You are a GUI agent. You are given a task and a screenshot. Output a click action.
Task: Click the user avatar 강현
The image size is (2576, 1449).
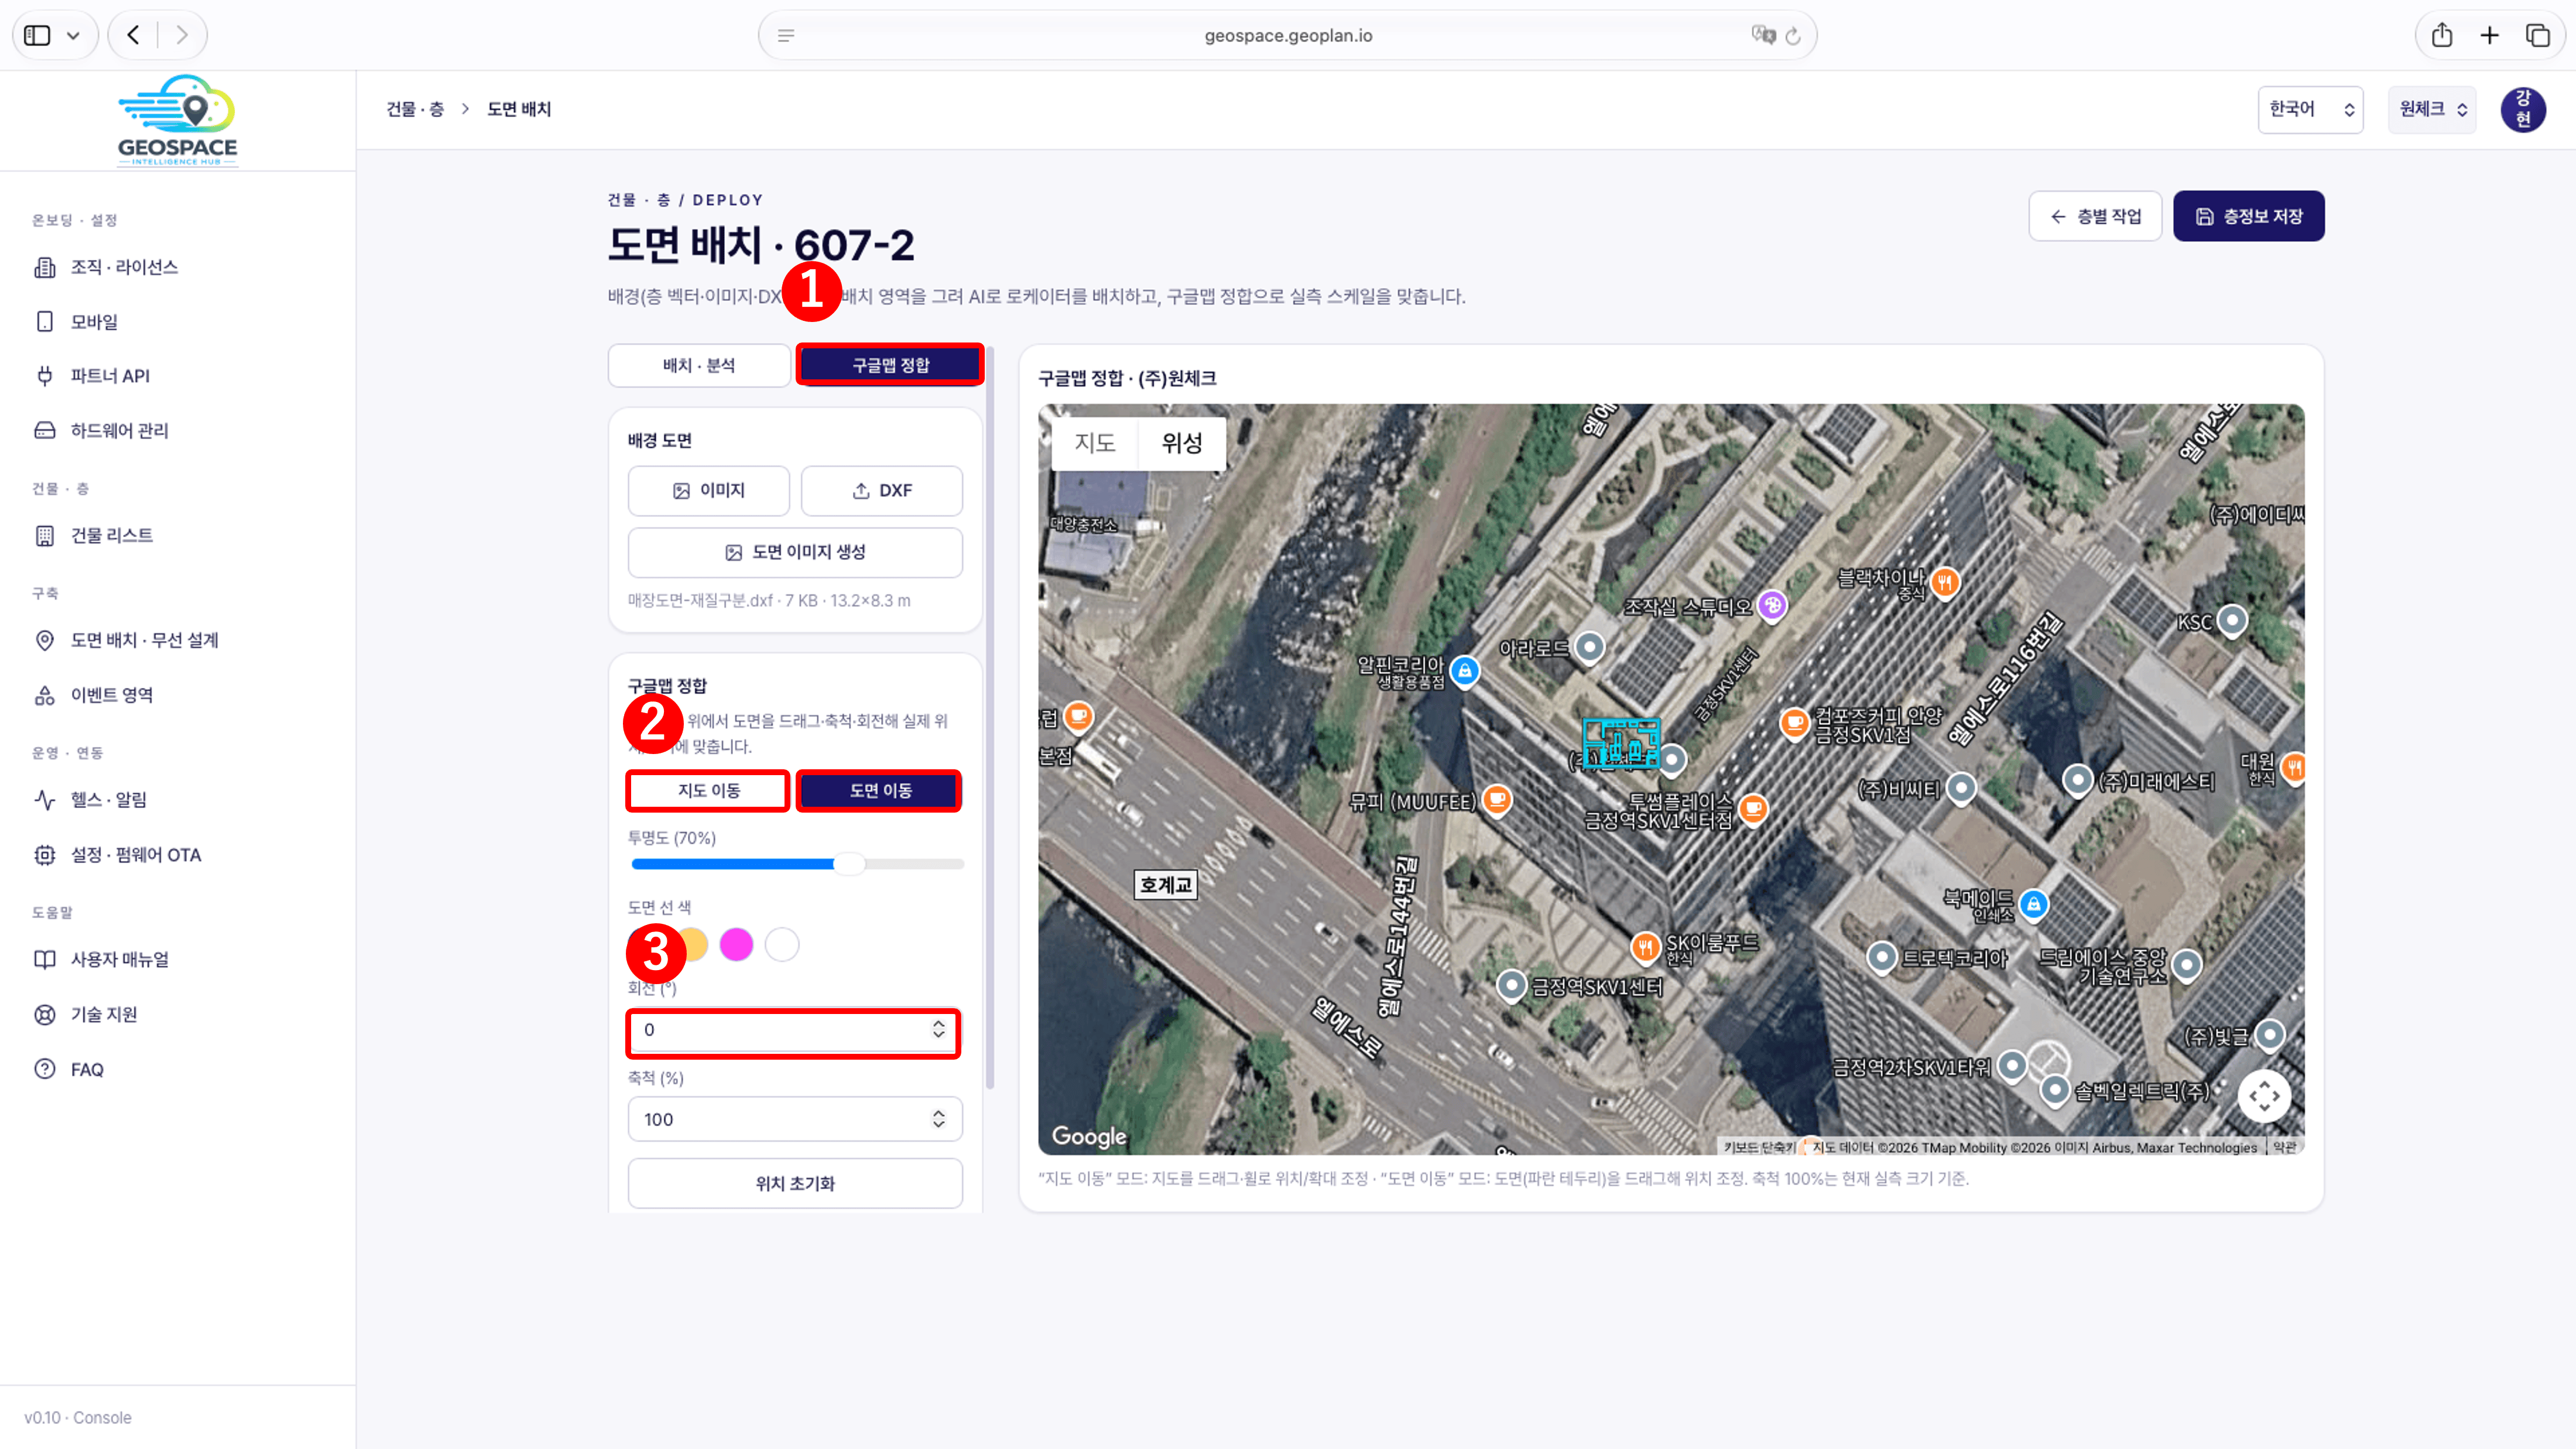(2523, 109)
